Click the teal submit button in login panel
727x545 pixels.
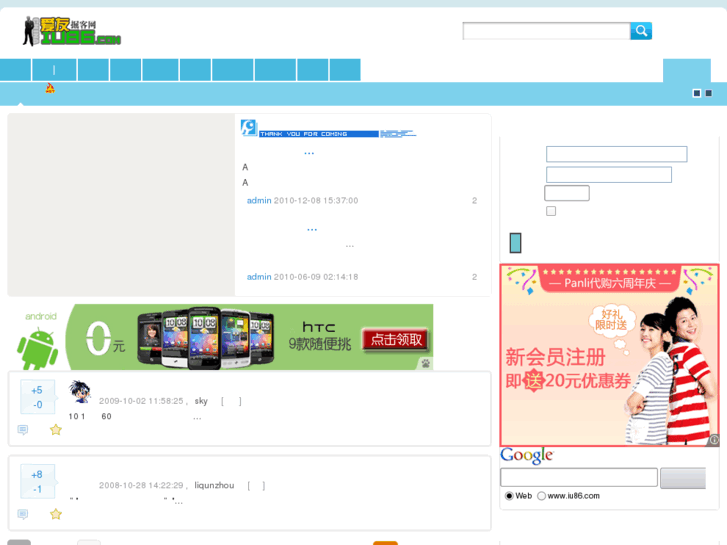(x=516, y=243)
